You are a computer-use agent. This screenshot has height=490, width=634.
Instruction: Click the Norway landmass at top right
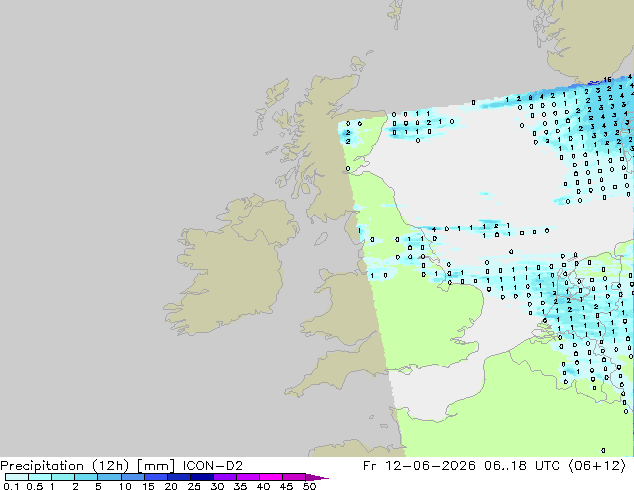pyautogui.click(x=586, y=38)
